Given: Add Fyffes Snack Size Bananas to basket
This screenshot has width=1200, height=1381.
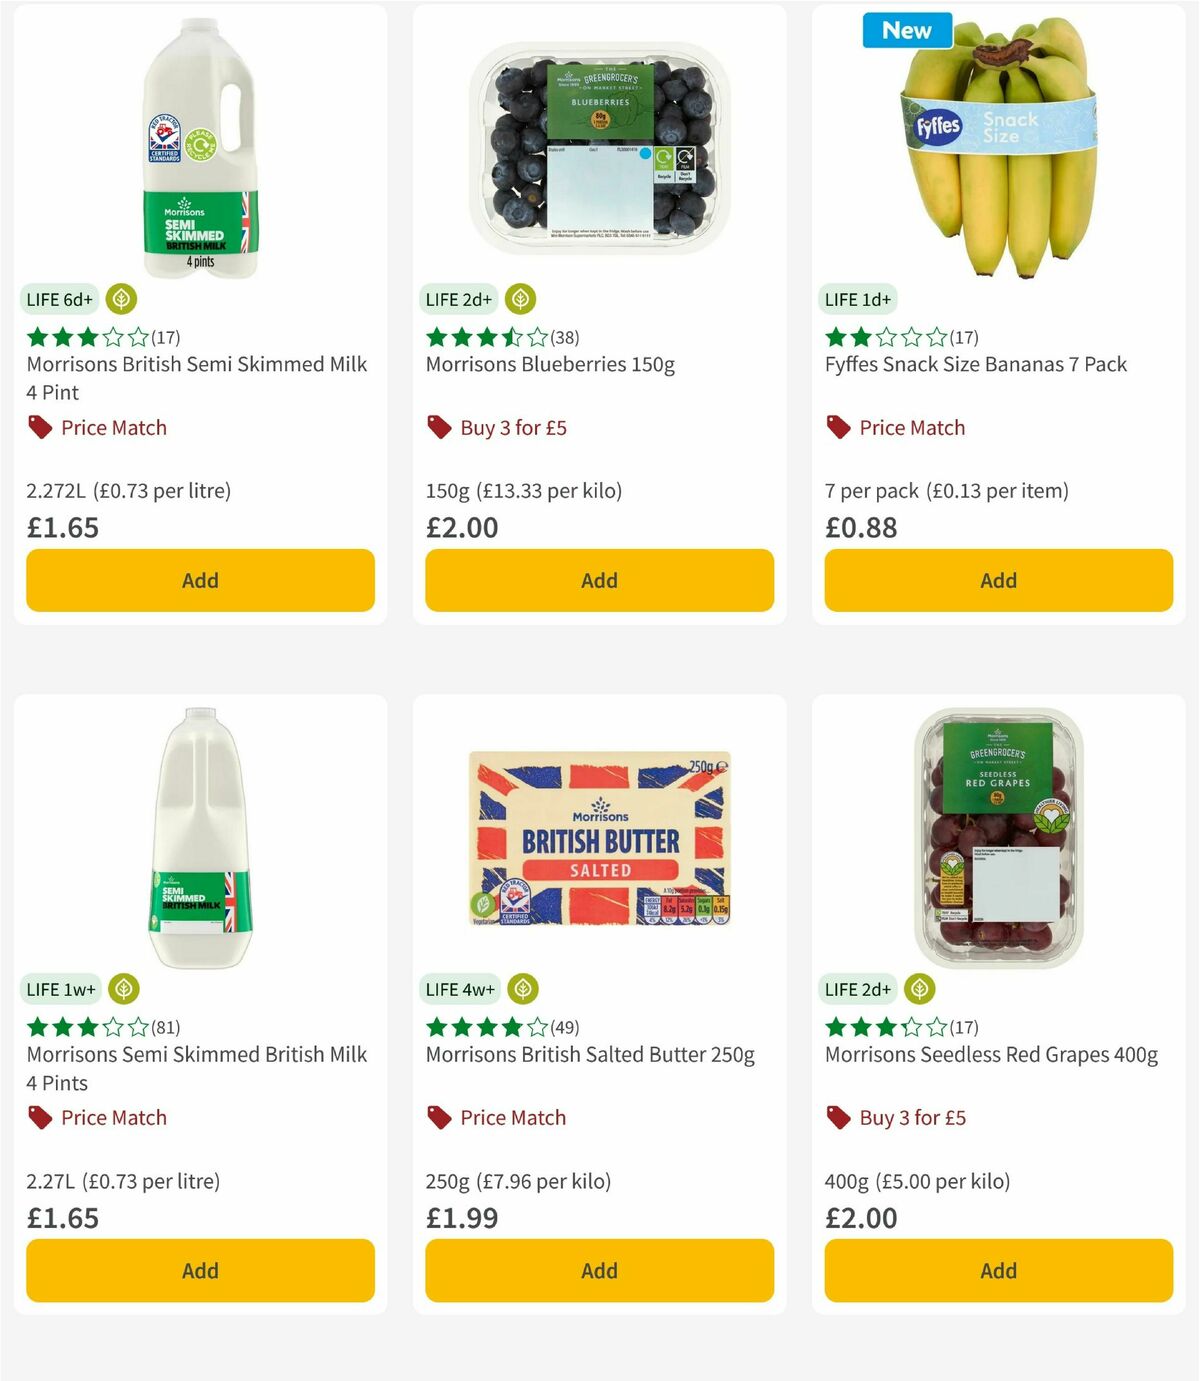Looking at the screenshot, I should pos(998,580).
